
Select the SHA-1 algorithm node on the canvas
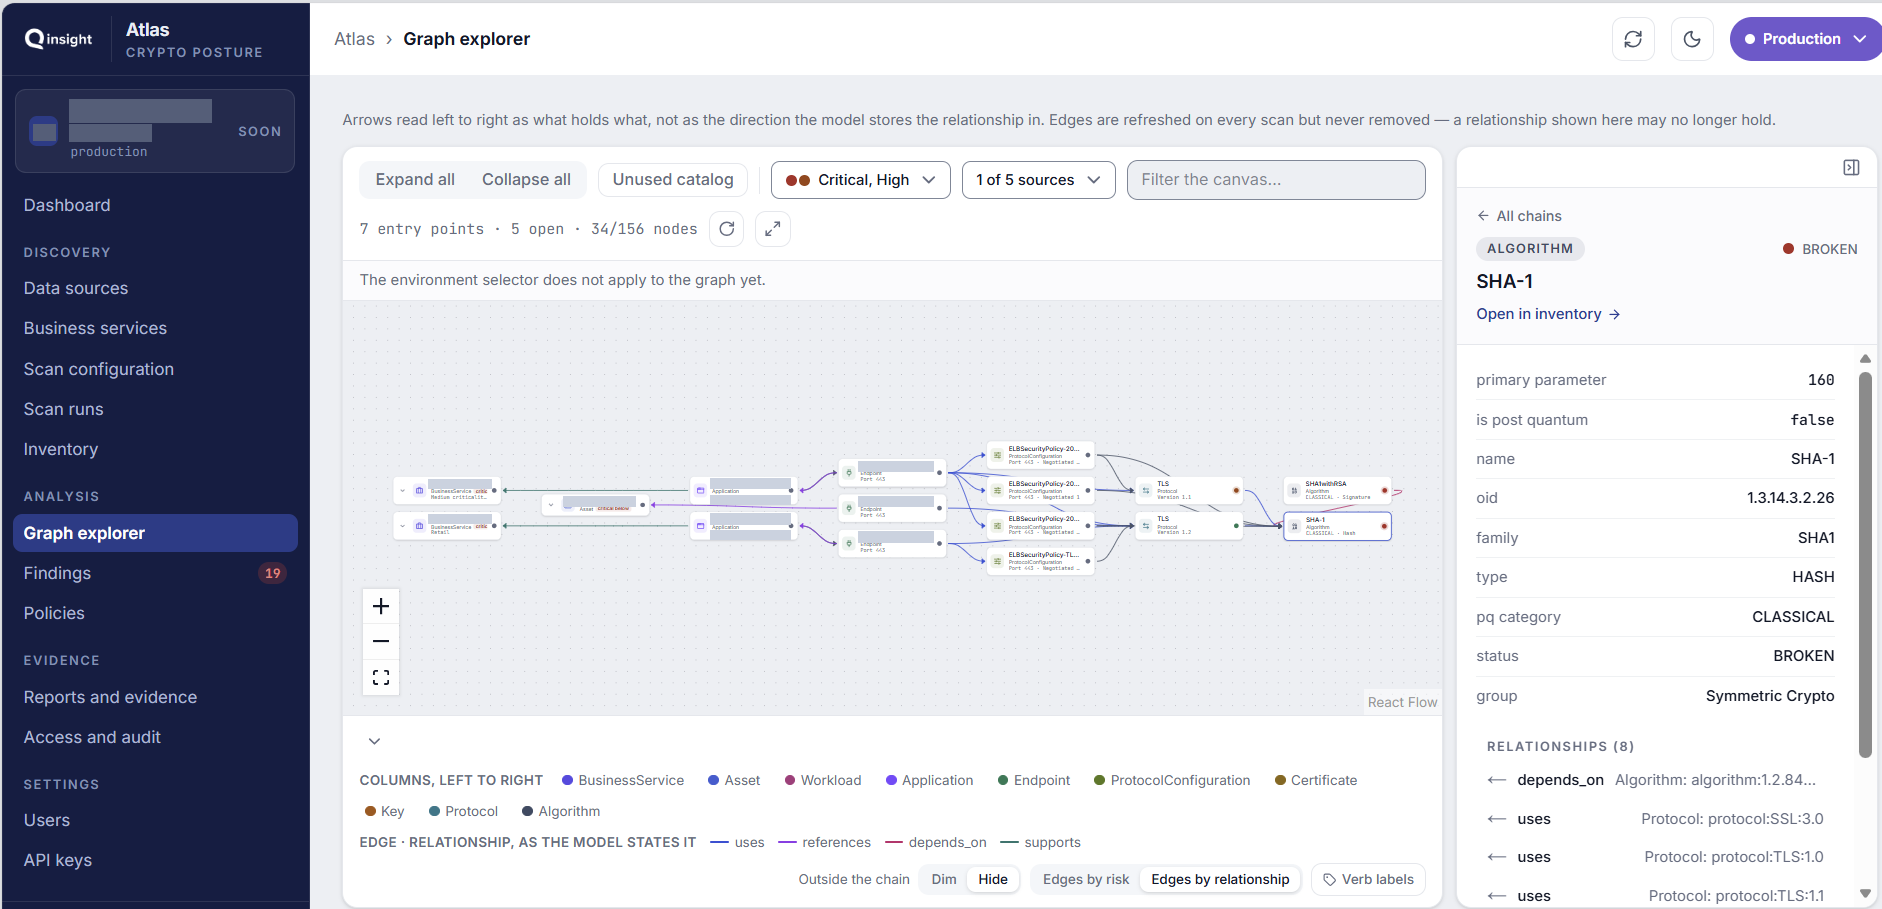pos(1337,526)
